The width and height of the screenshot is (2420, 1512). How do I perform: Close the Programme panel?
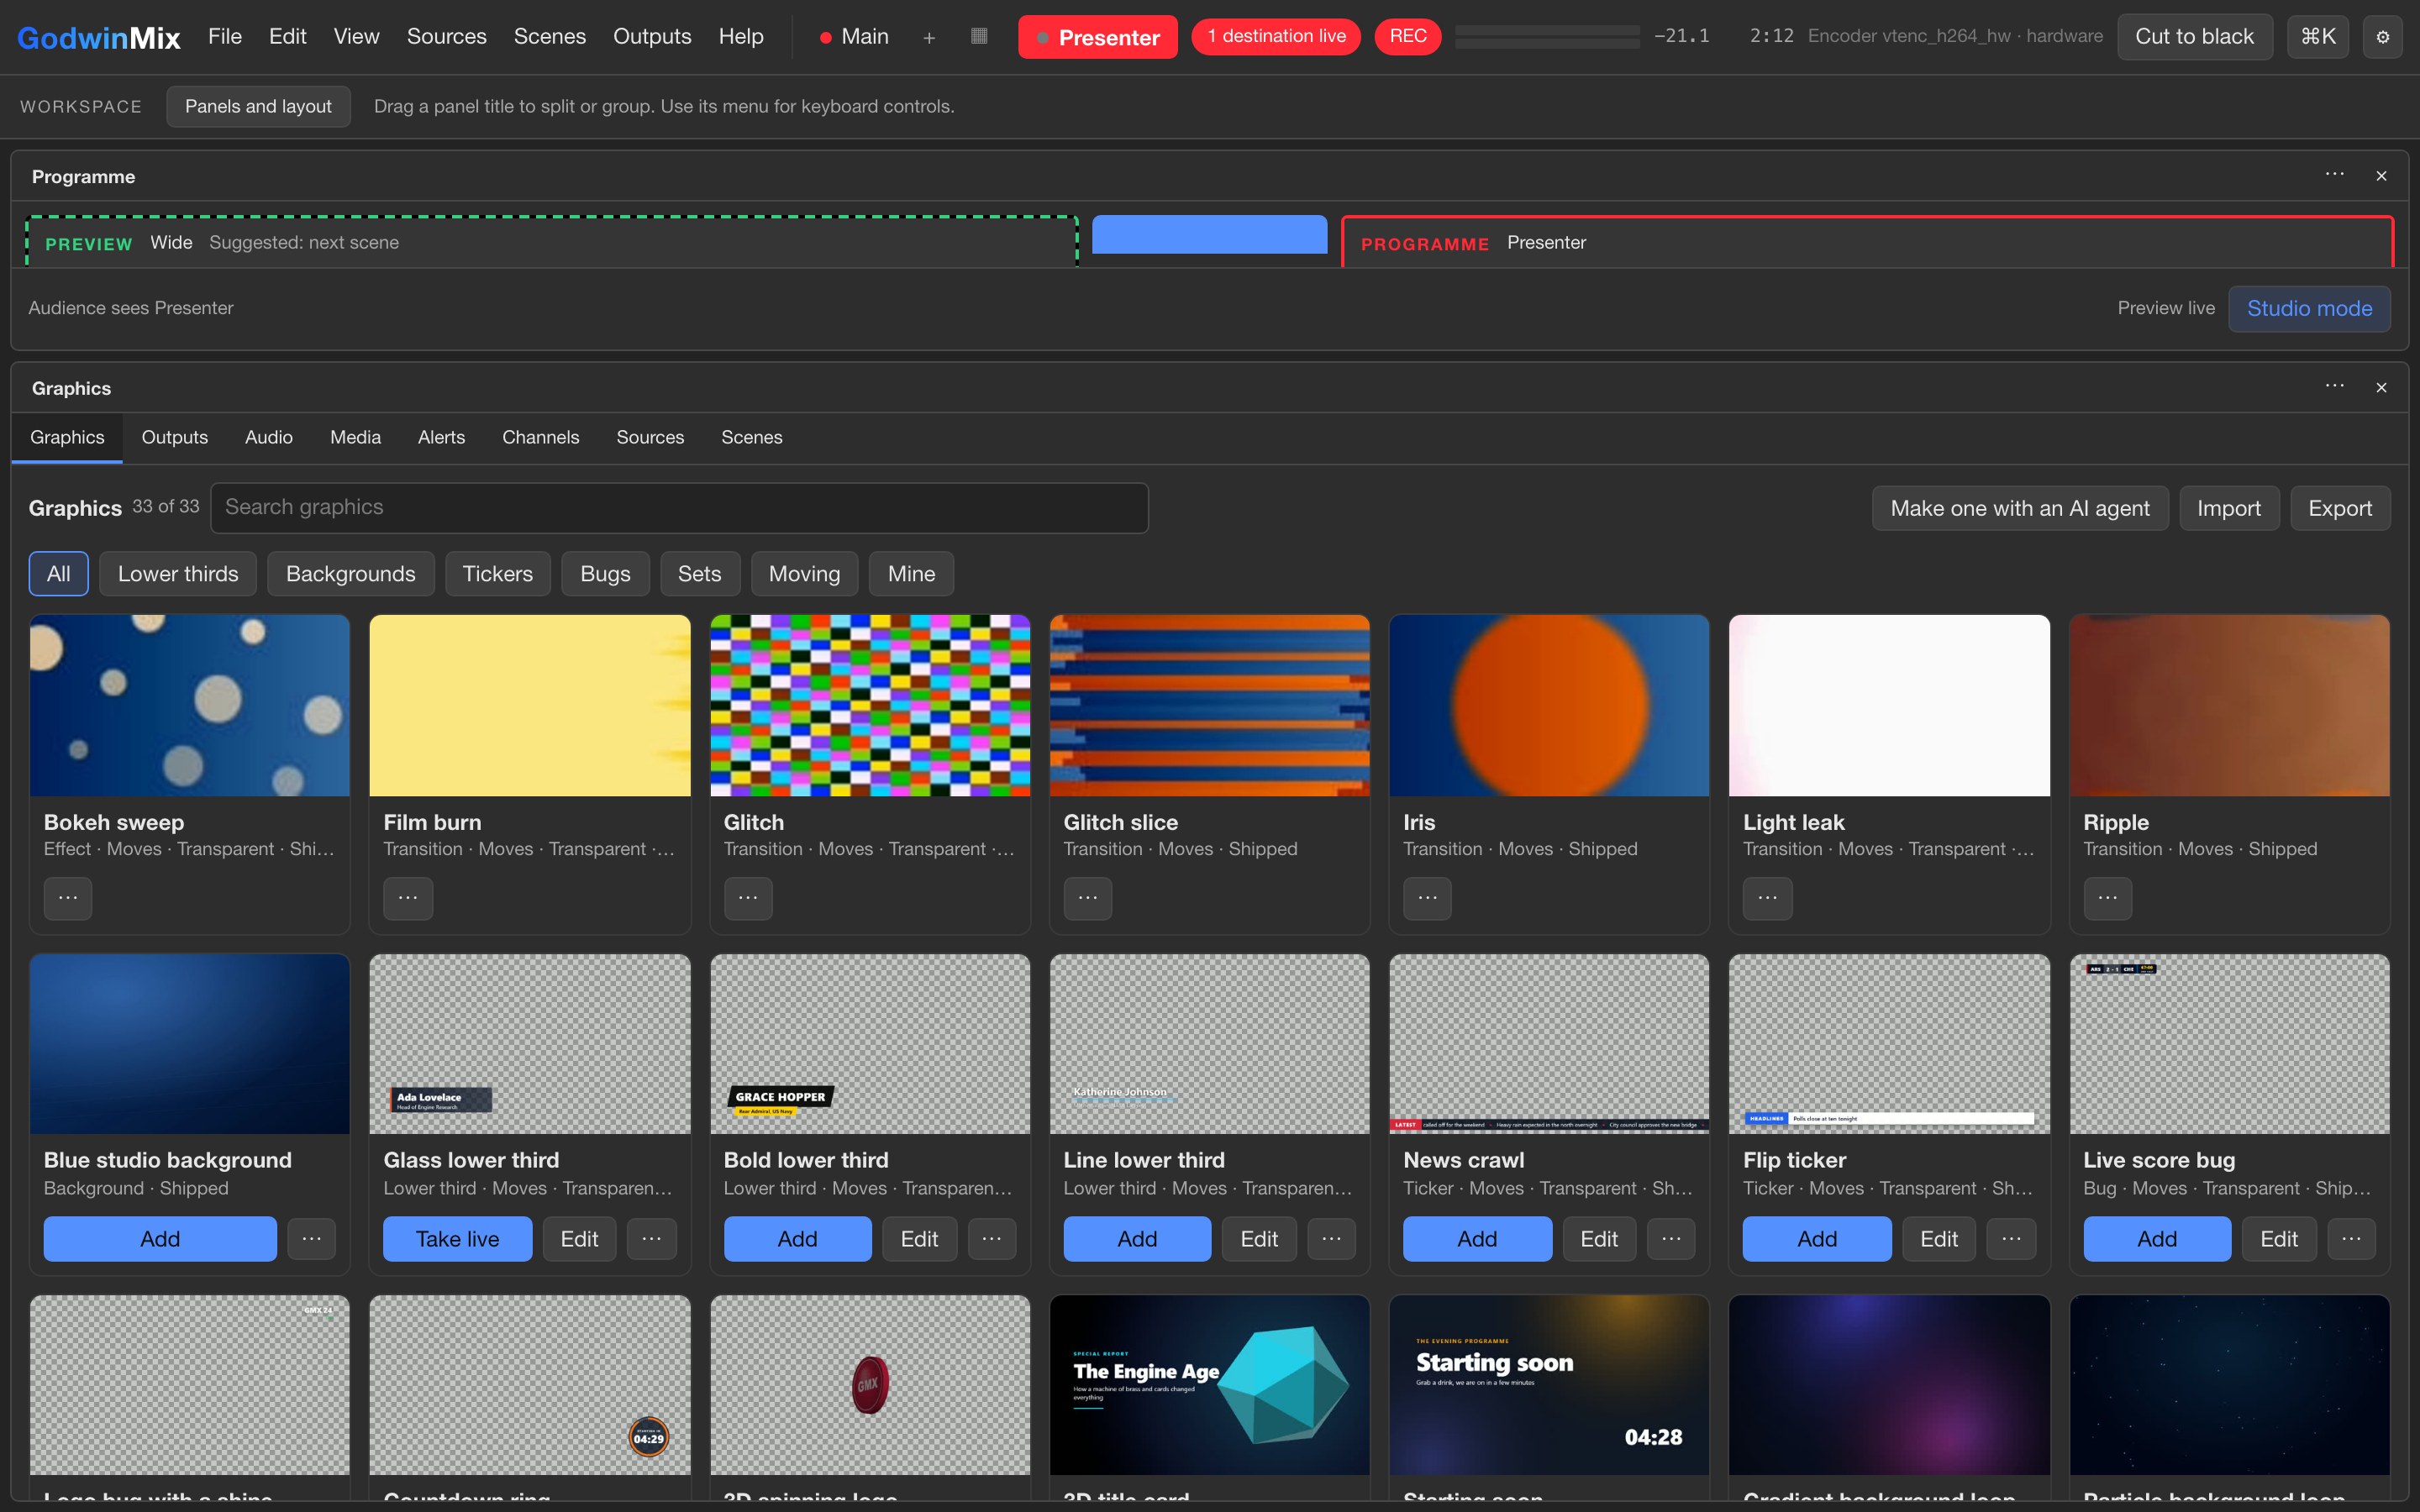point(2381,176)
